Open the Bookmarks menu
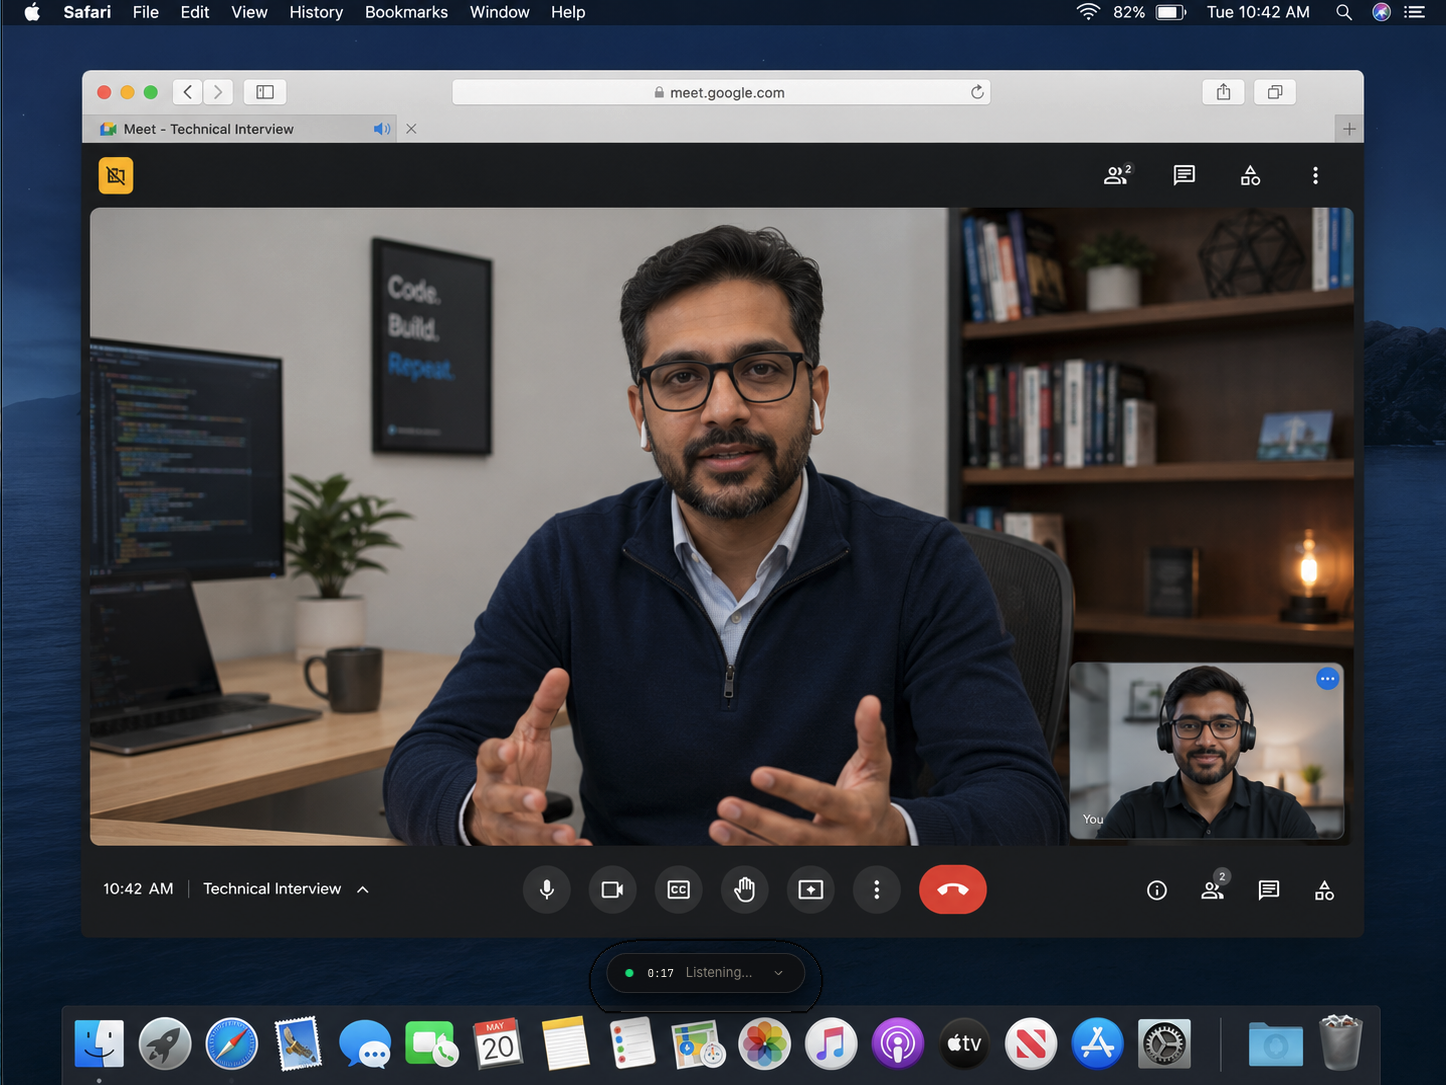The height and width of the screenshot is (1085, 1446). (406, 12)
